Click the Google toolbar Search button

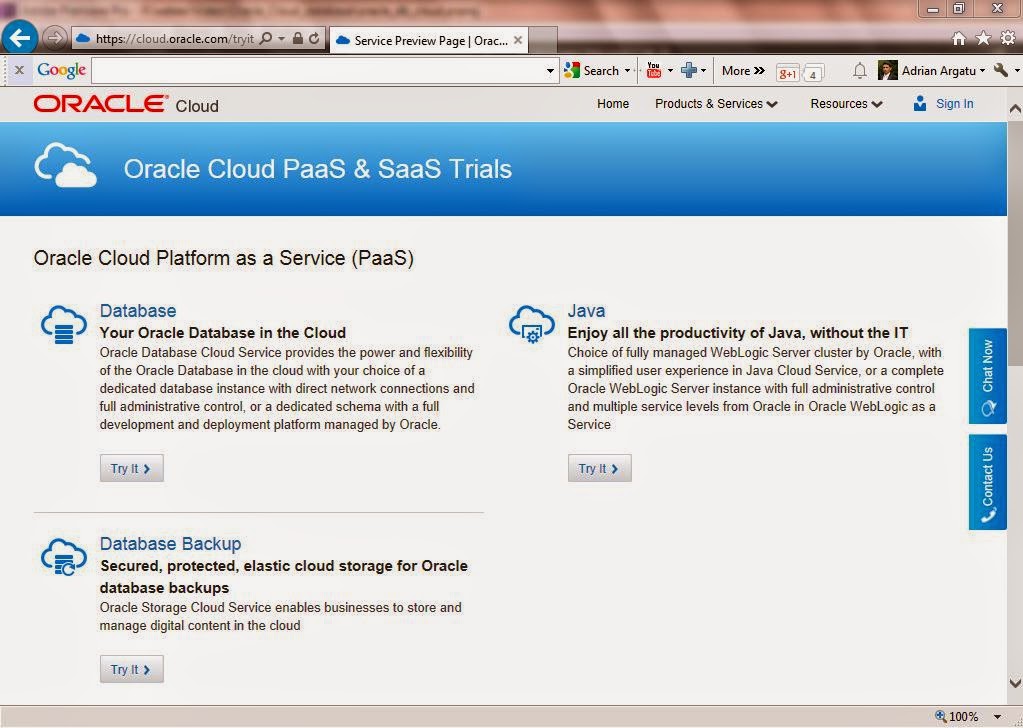click(592, 70)
